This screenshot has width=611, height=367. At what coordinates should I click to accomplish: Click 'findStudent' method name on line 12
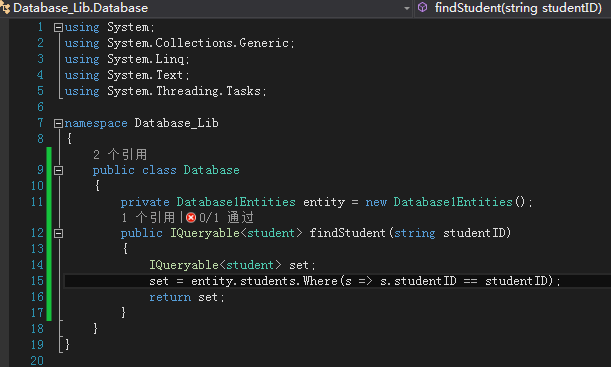tap(348, 233)
